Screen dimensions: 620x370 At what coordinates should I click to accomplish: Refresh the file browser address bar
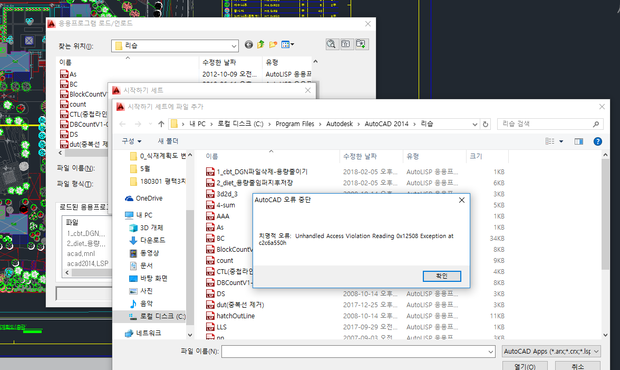click(486, 124)
